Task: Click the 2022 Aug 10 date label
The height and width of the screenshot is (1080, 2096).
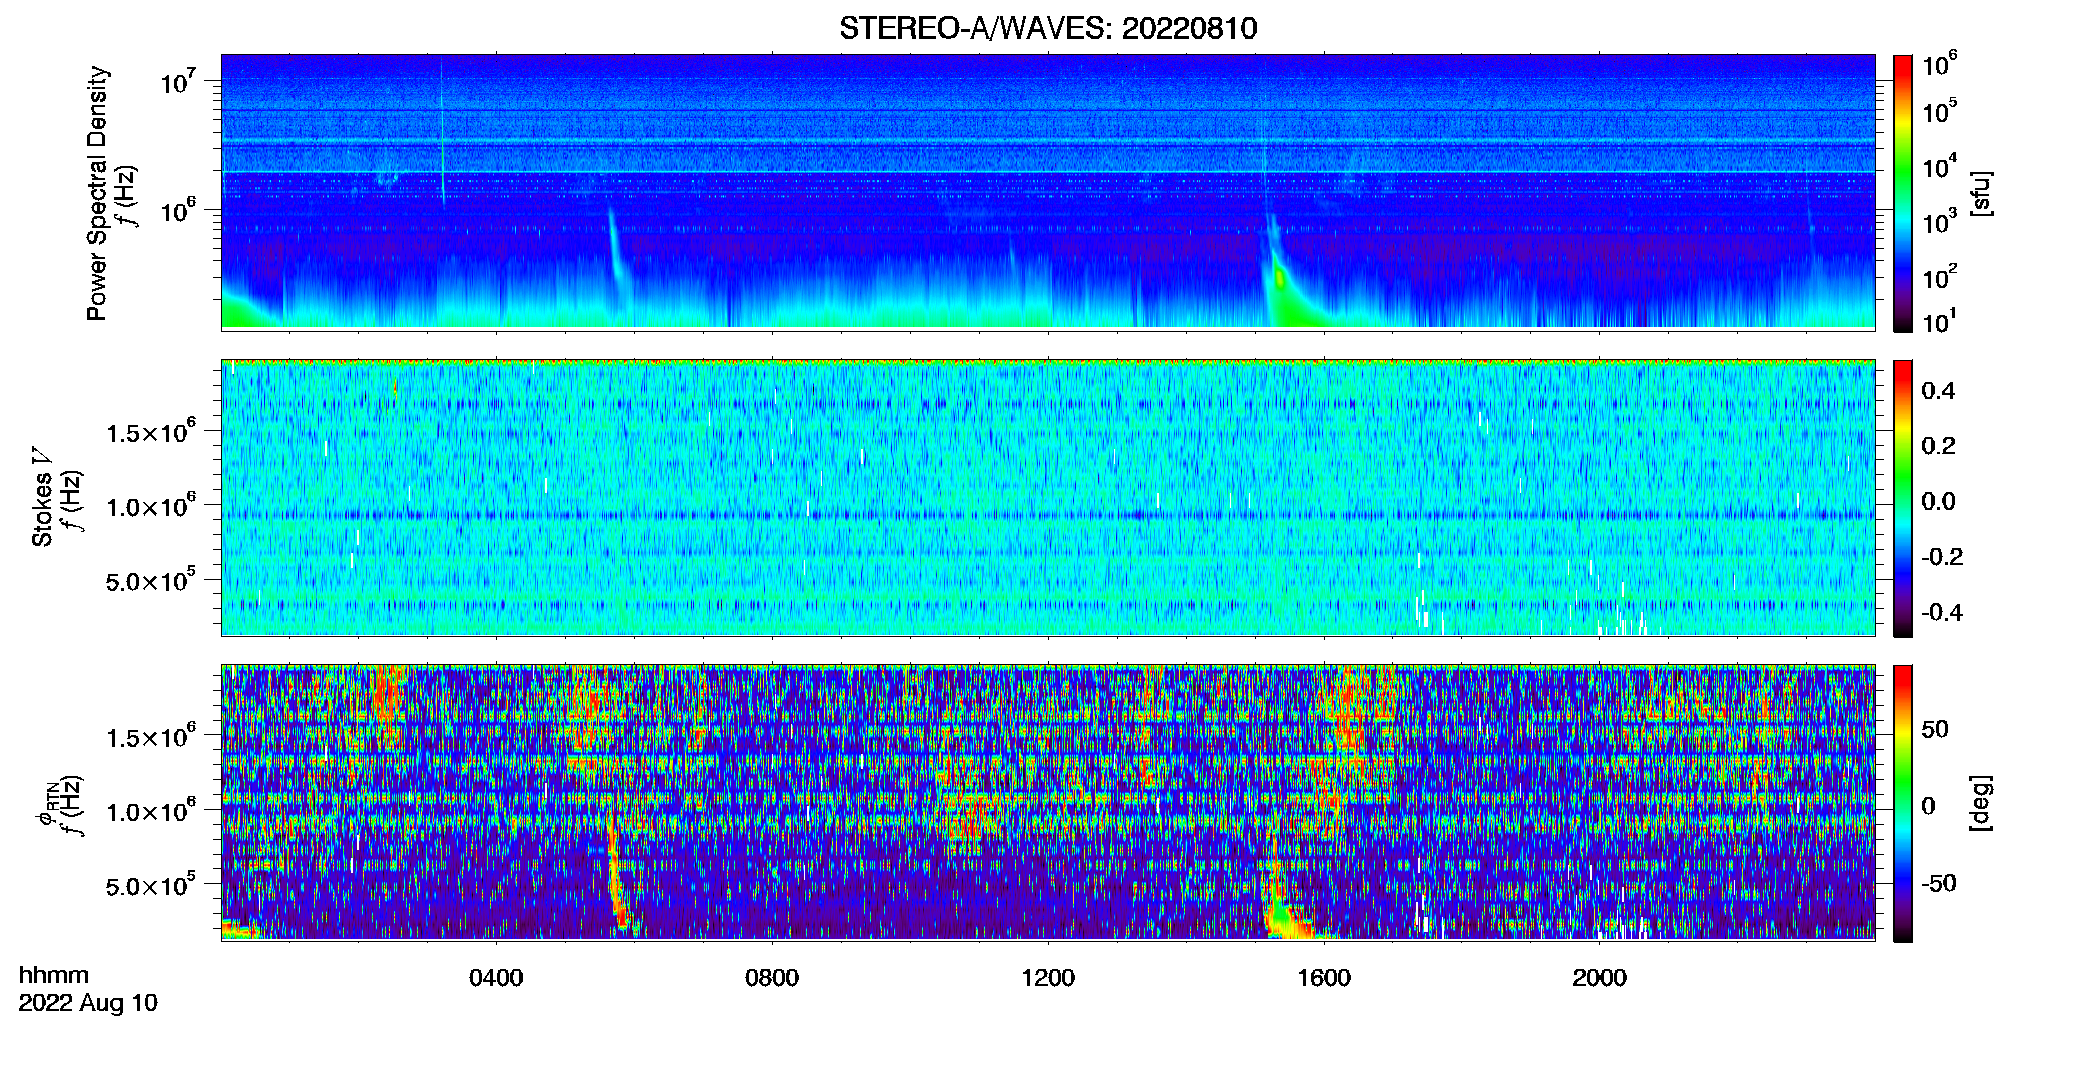Action: [x=88, y=1003]
